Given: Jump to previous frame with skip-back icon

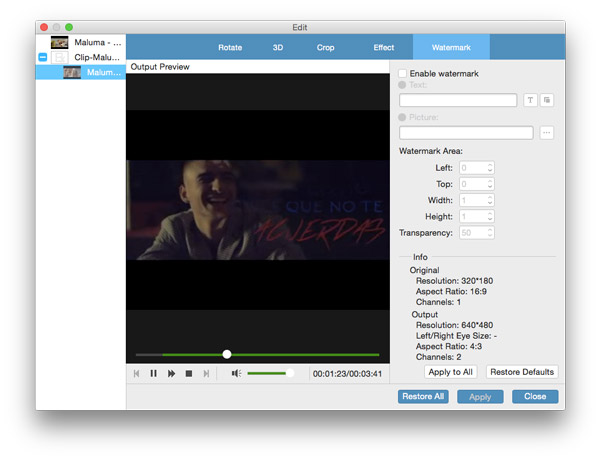Looking at the screenshot, I should point(137,374).
